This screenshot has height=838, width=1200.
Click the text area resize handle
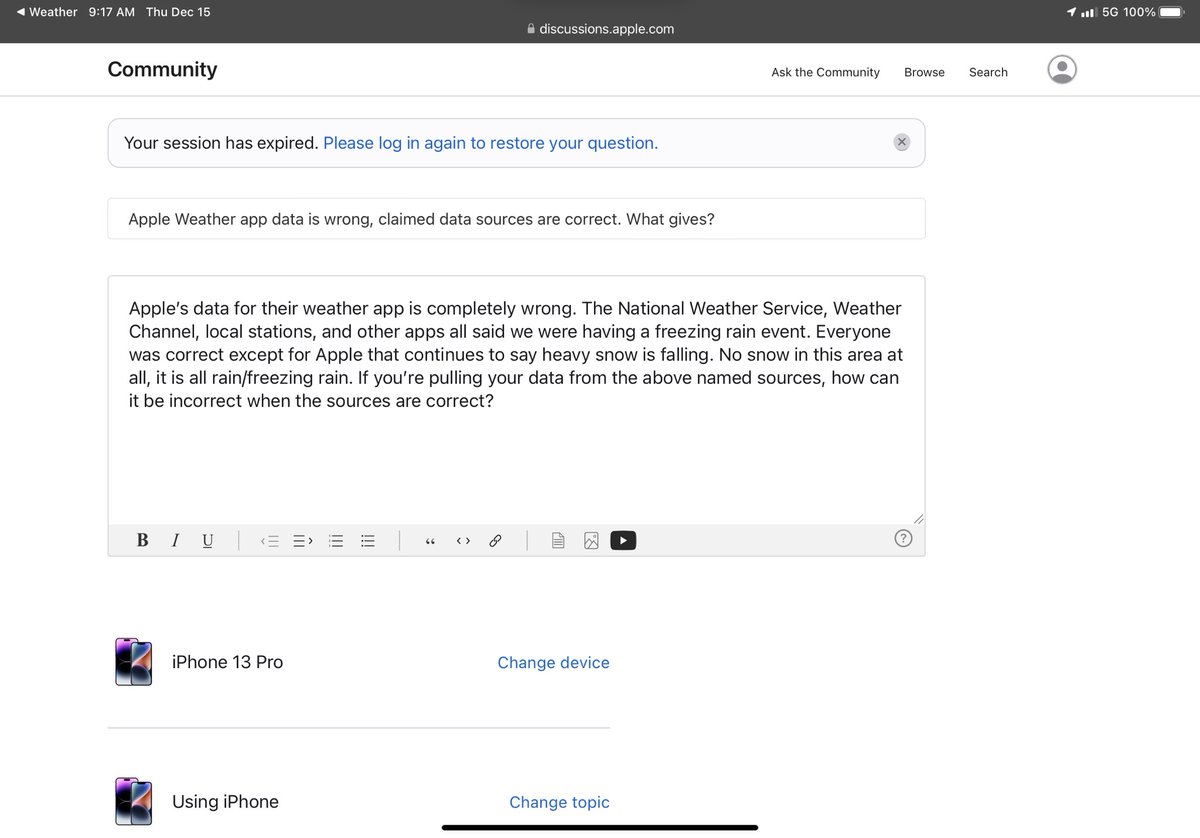pos(918,518)
